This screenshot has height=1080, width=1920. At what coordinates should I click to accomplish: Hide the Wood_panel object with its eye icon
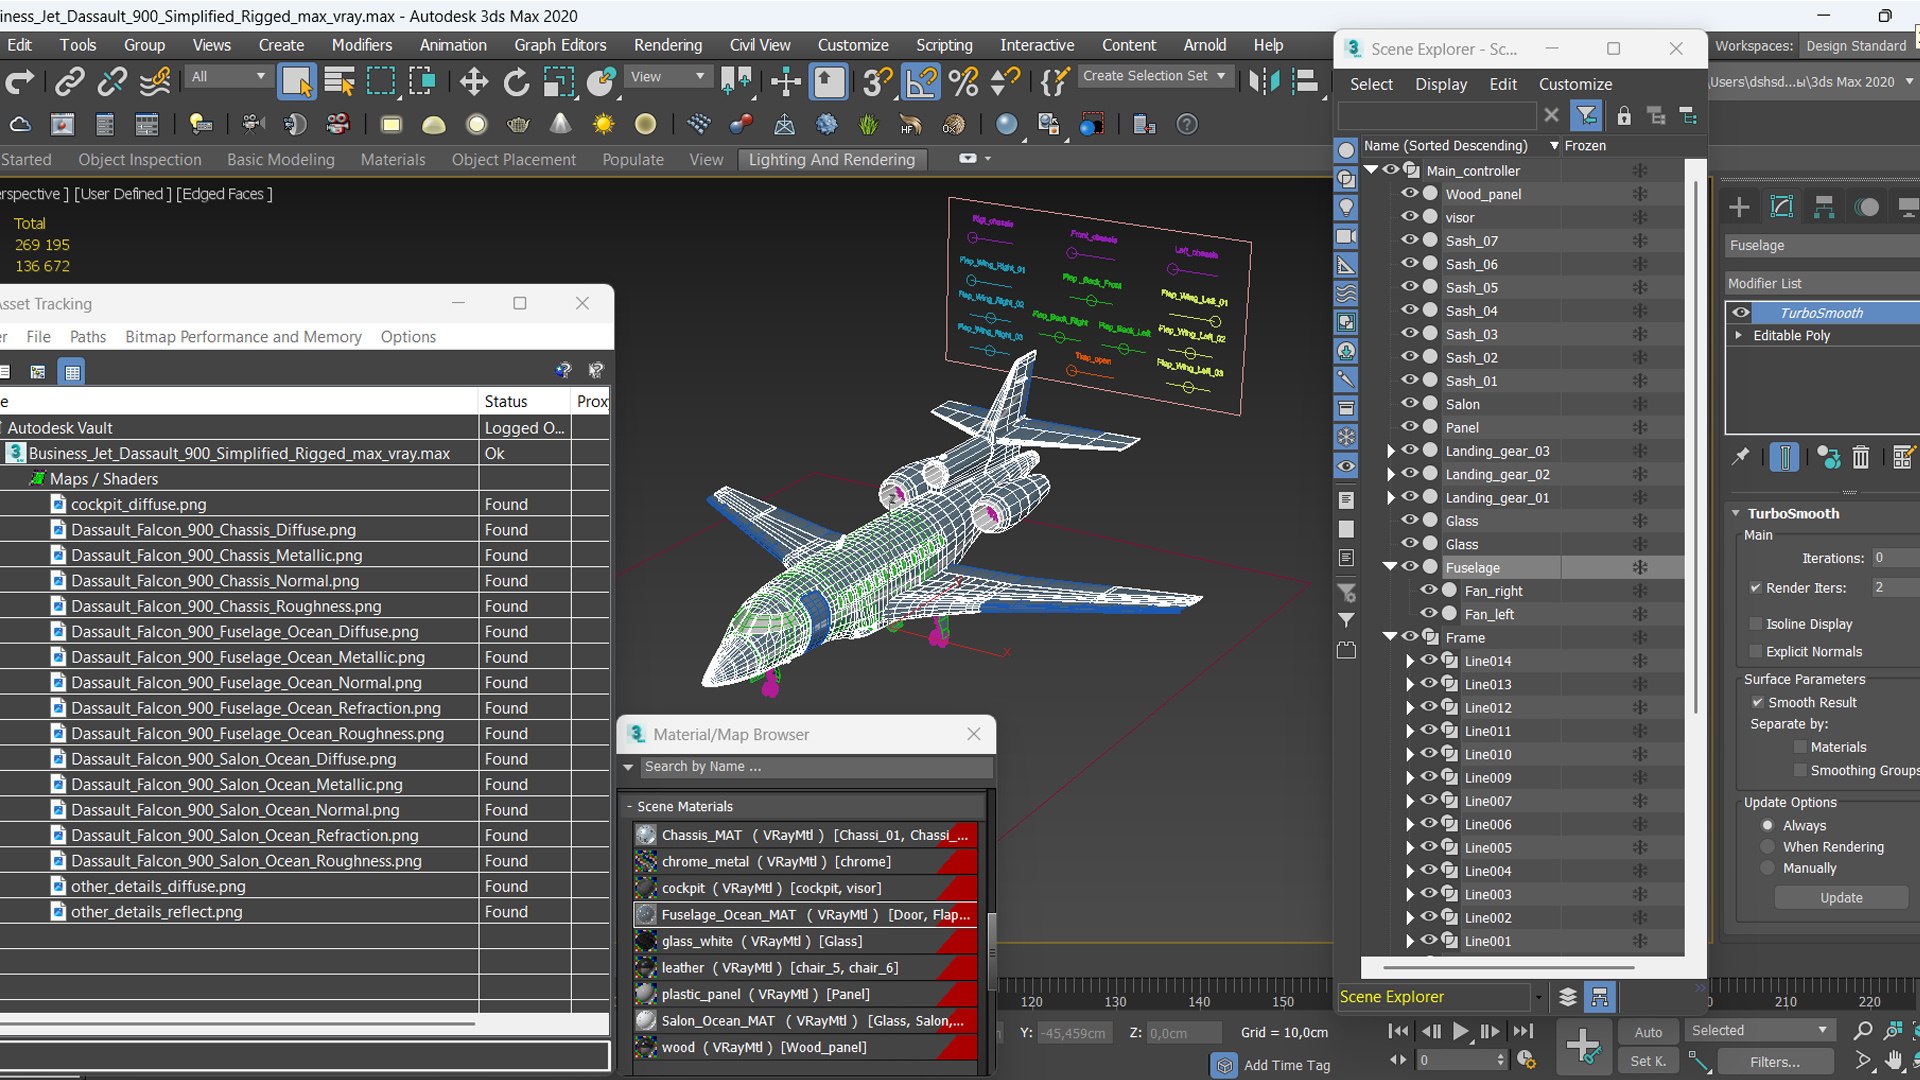[1409, 193]
